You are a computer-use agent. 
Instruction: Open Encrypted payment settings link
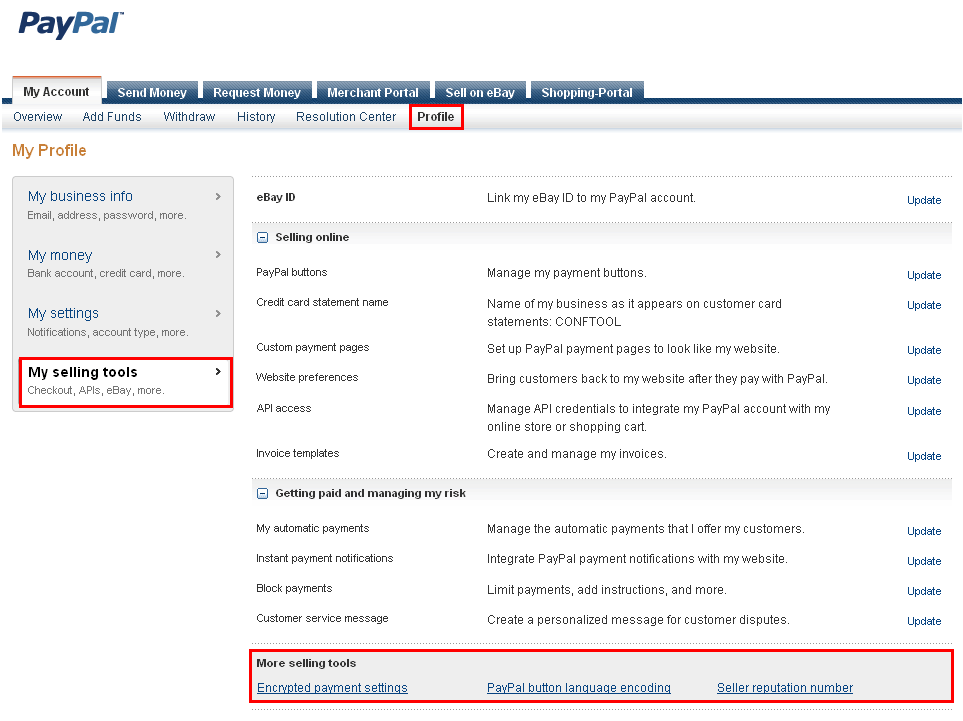coord(332,688)
